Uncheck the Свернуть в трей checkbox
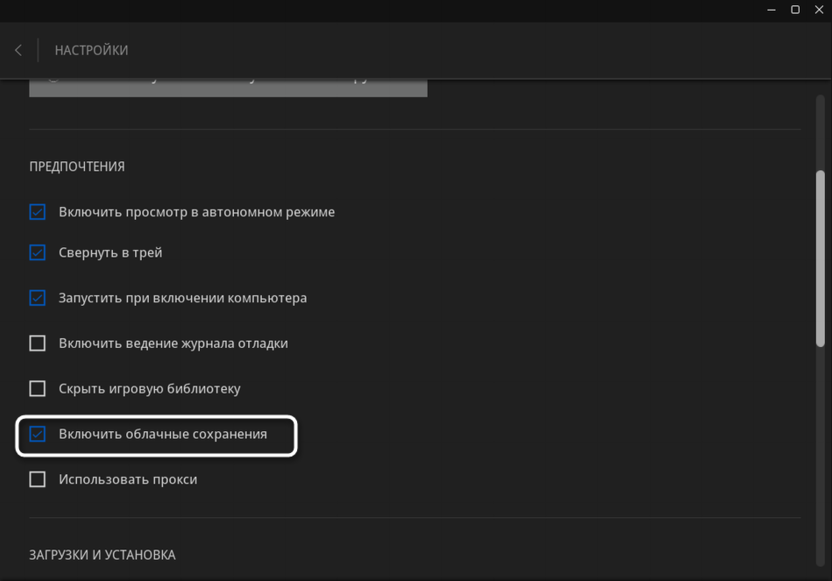Image resolution: width=832 pixels, height=581 pixels. [x=38, y=253]
